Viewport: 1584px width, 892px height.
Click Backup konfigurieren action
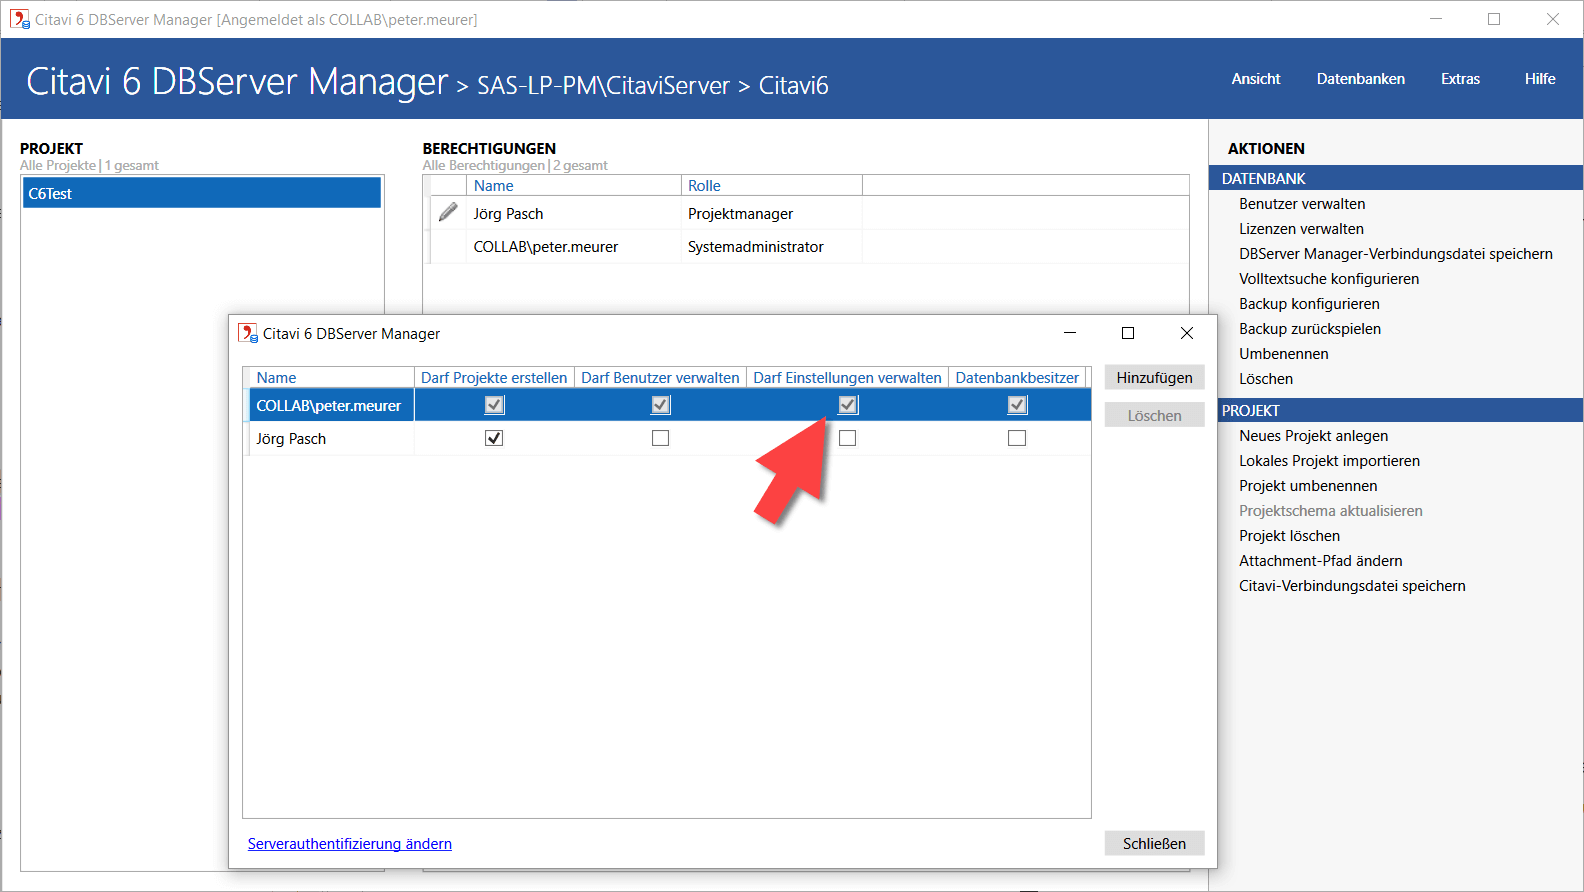pos(1309,304)
